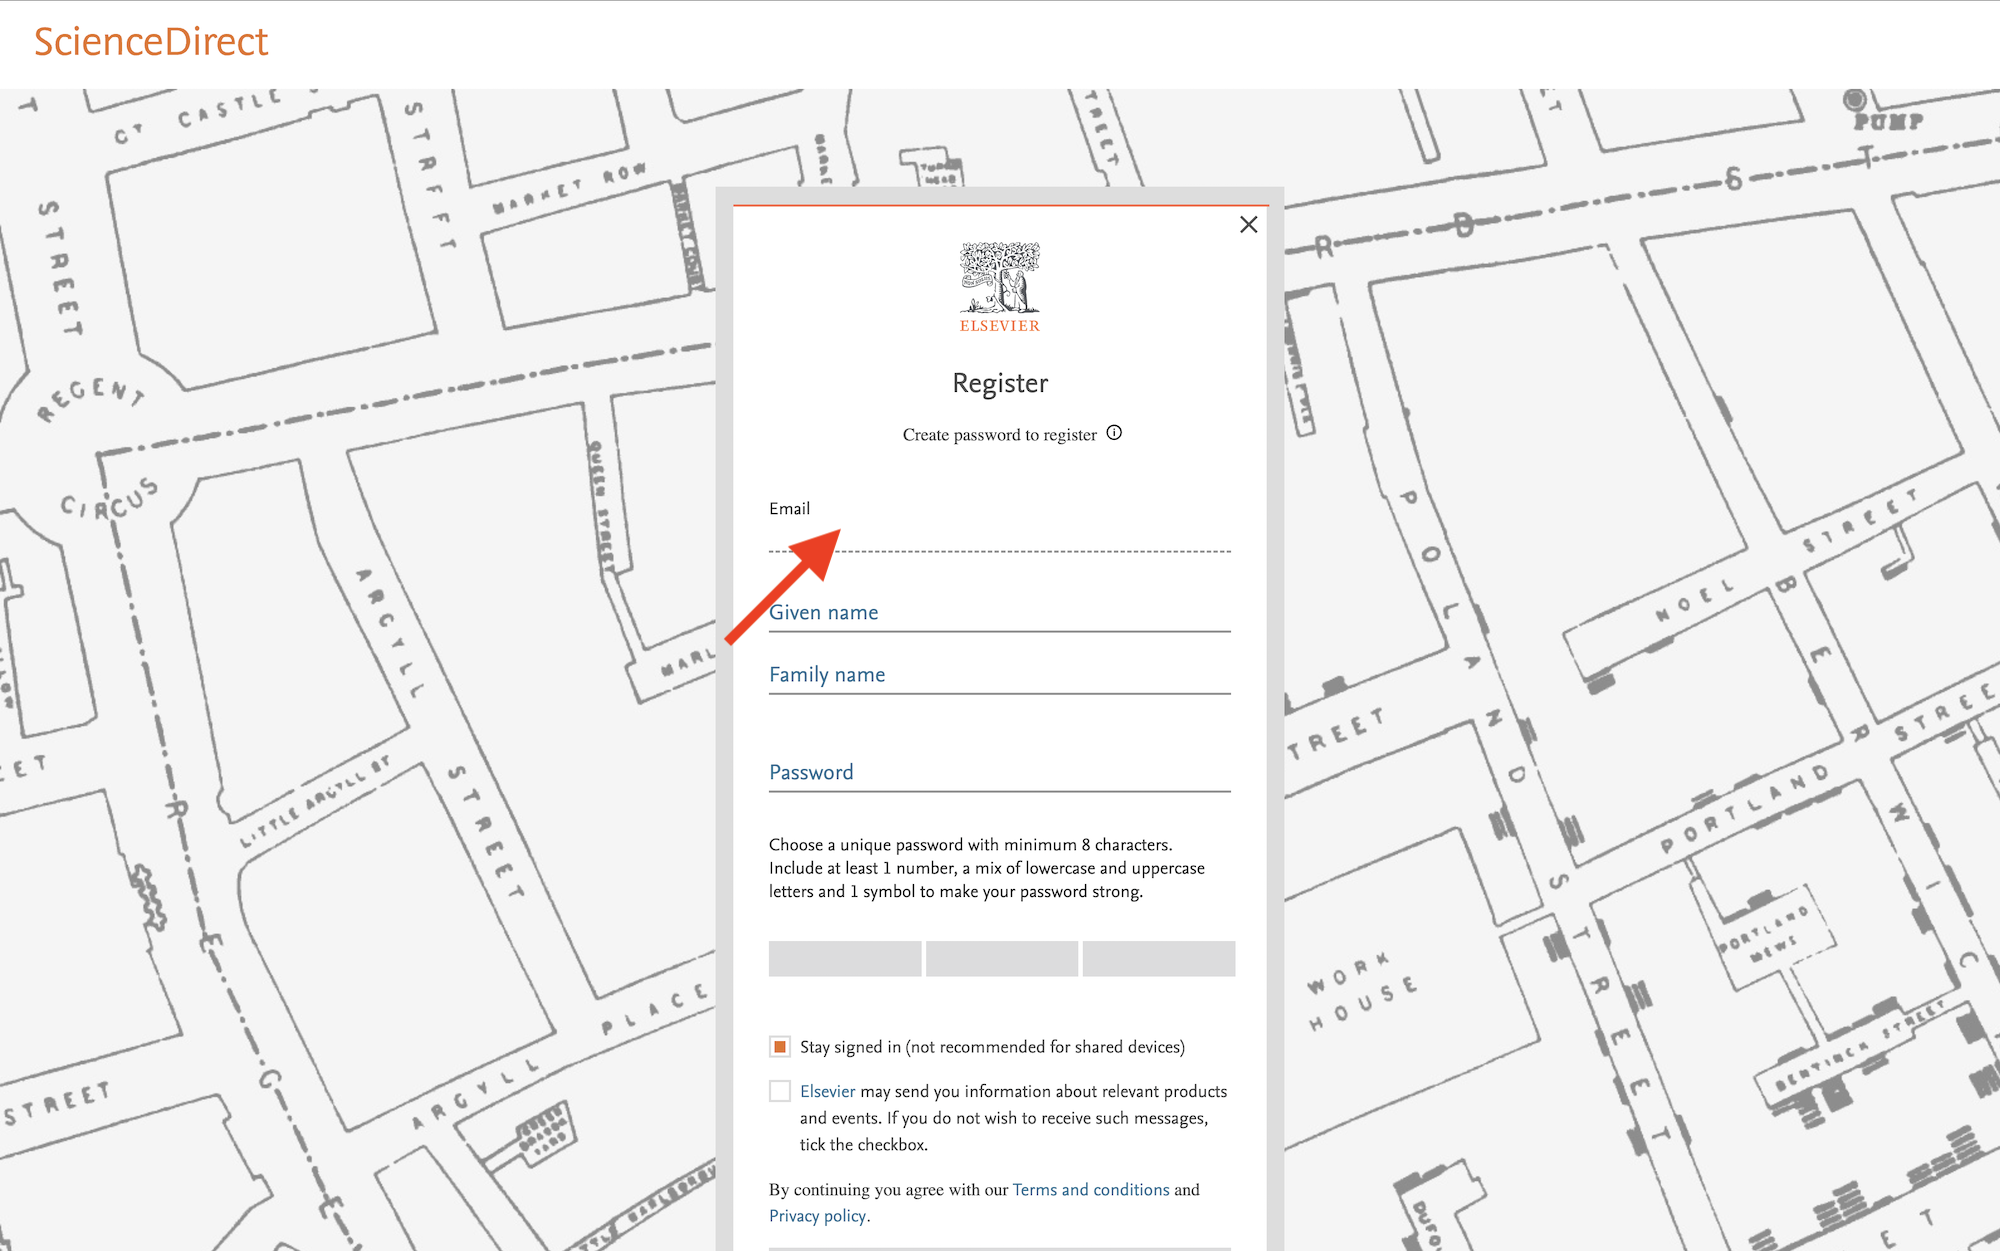Viewport: 2000px width, 1251px height.
Task: Click the ScienceDirect logo in header
Action: (151, 42)
